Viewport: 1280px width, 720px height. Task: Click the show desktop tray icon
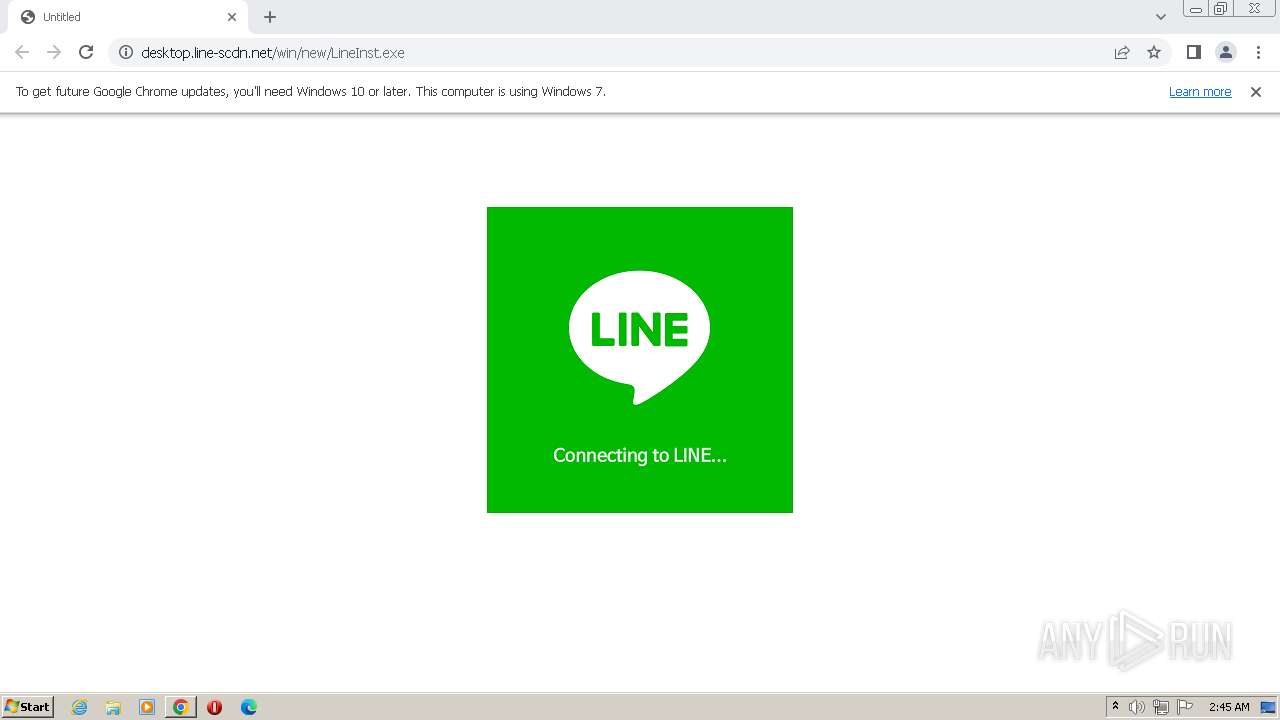(x=1269, y=707)
